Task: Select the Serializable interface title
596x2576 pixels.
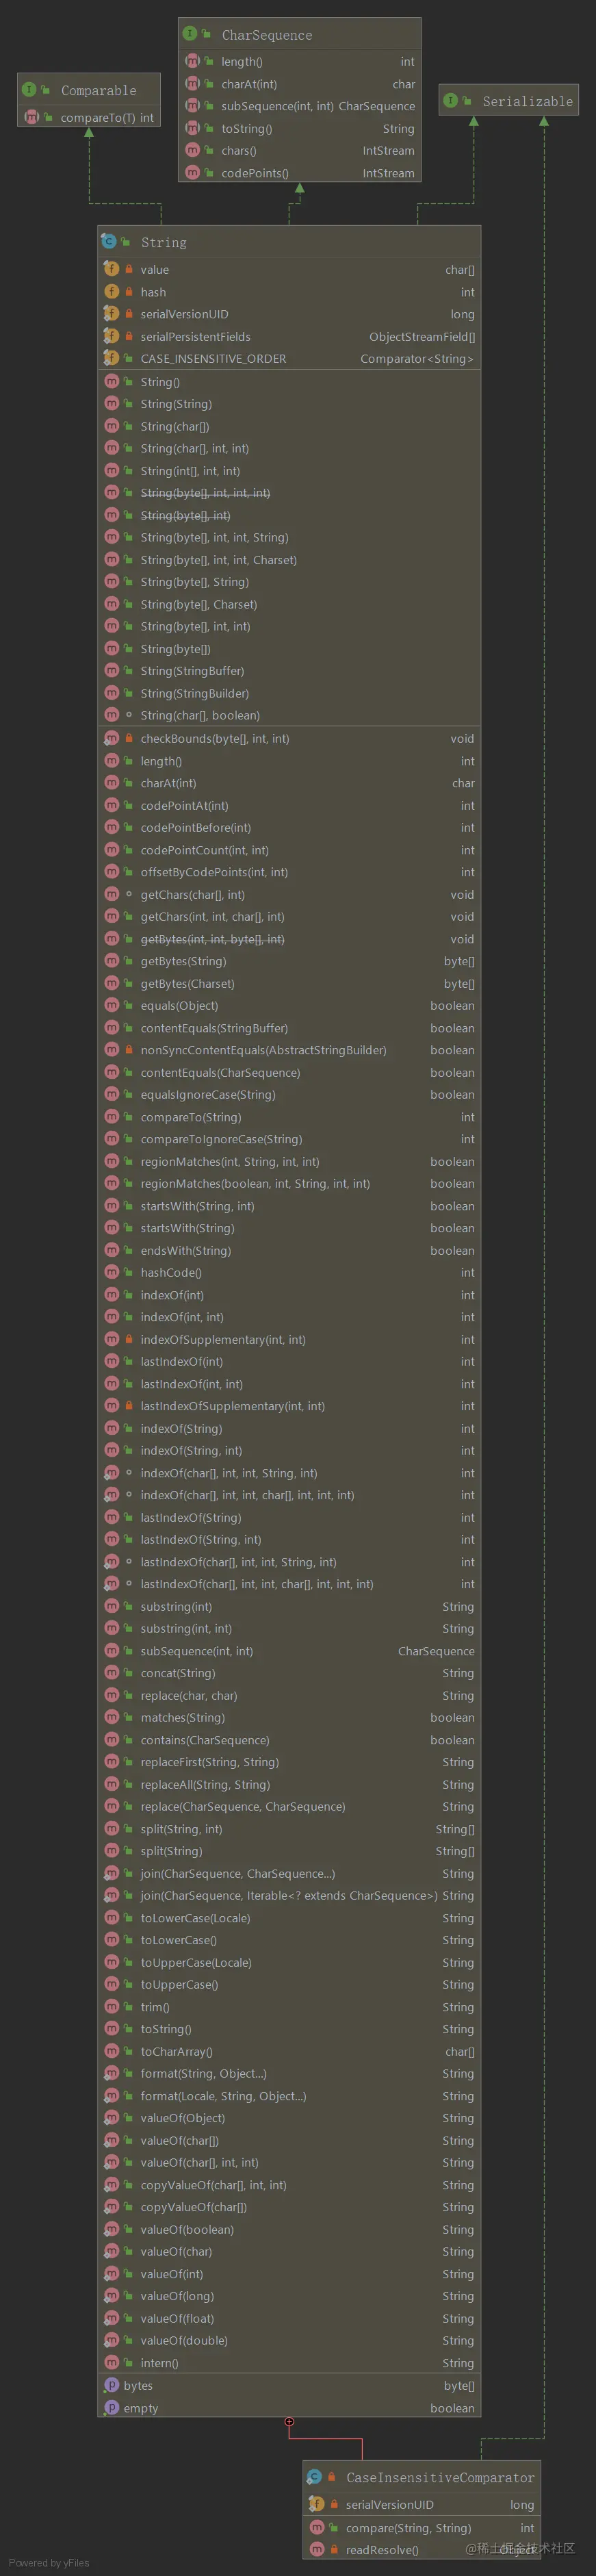Action: tap(527, 101)
